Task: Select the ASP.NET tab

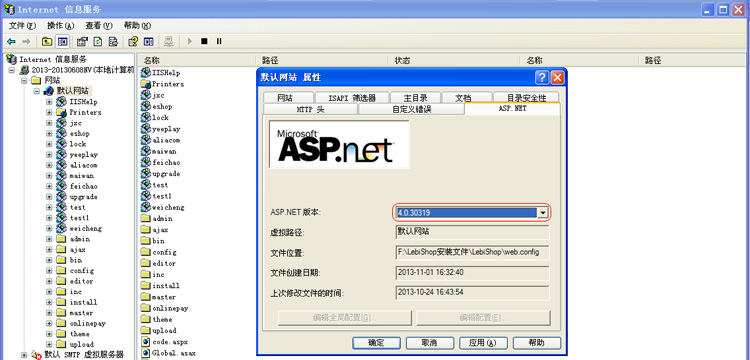Action: coord(512,109)
